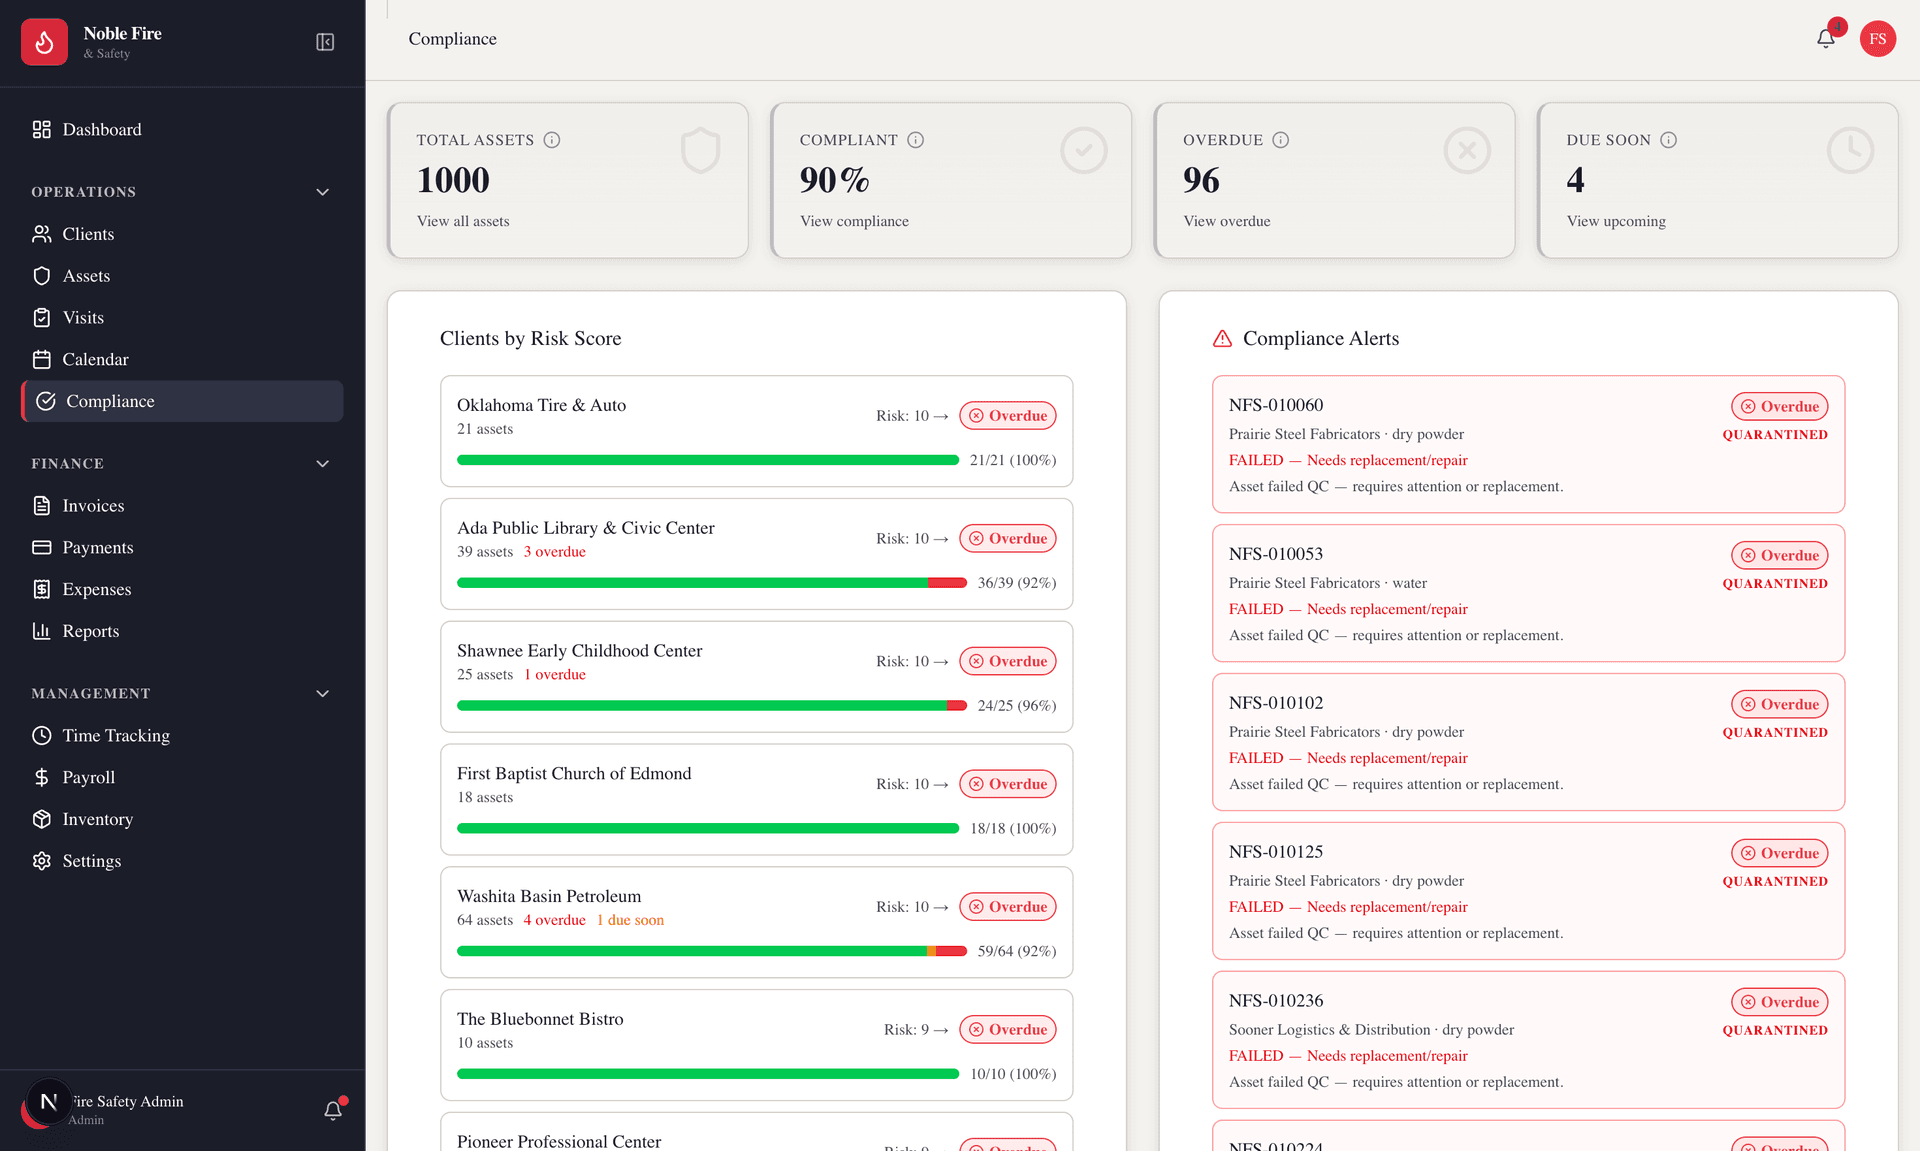Click the View all assets link
Image resolution: width=1920 pixels, height=1151 pixels.
point(463,221)
